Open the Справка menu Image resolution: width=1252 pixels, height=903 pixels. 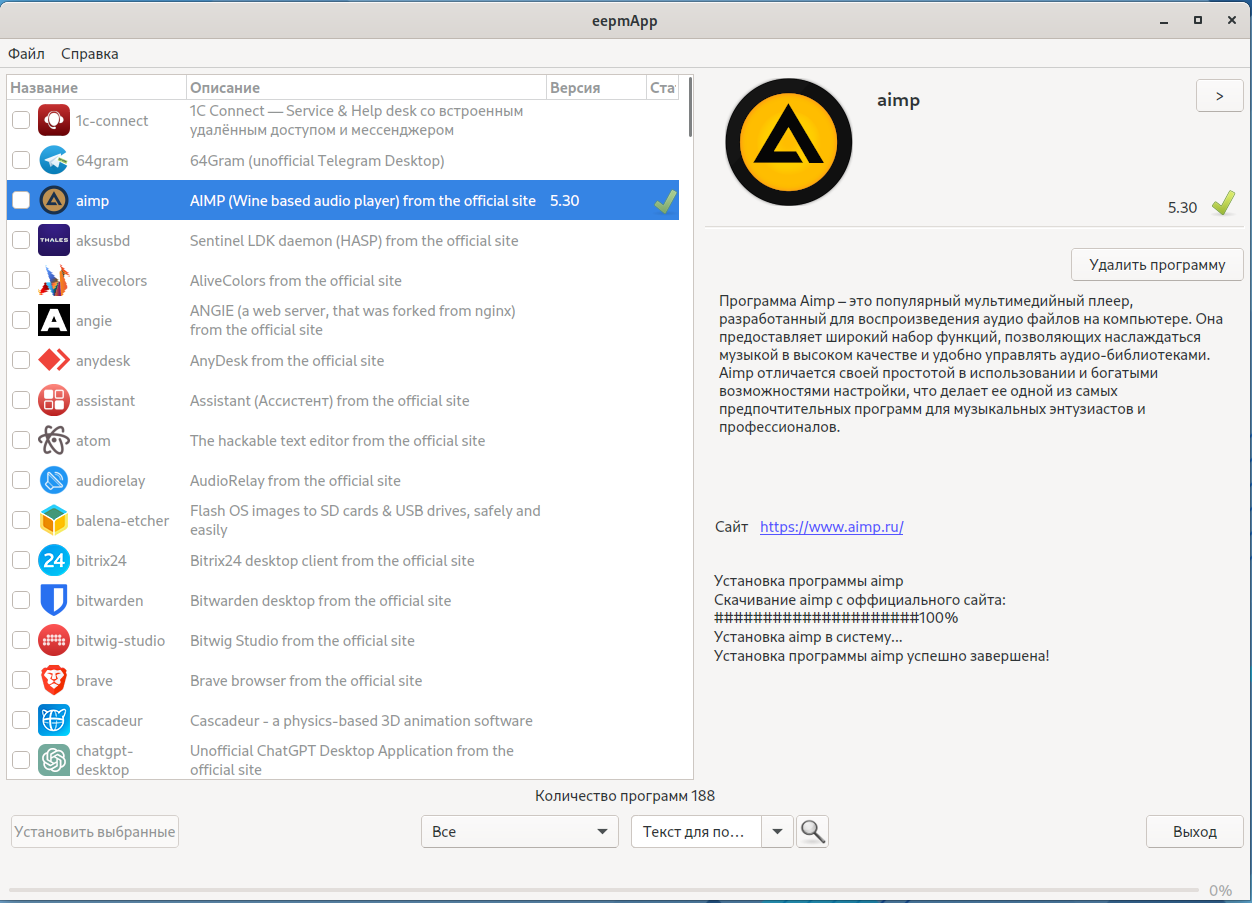[x=89, y=54]
